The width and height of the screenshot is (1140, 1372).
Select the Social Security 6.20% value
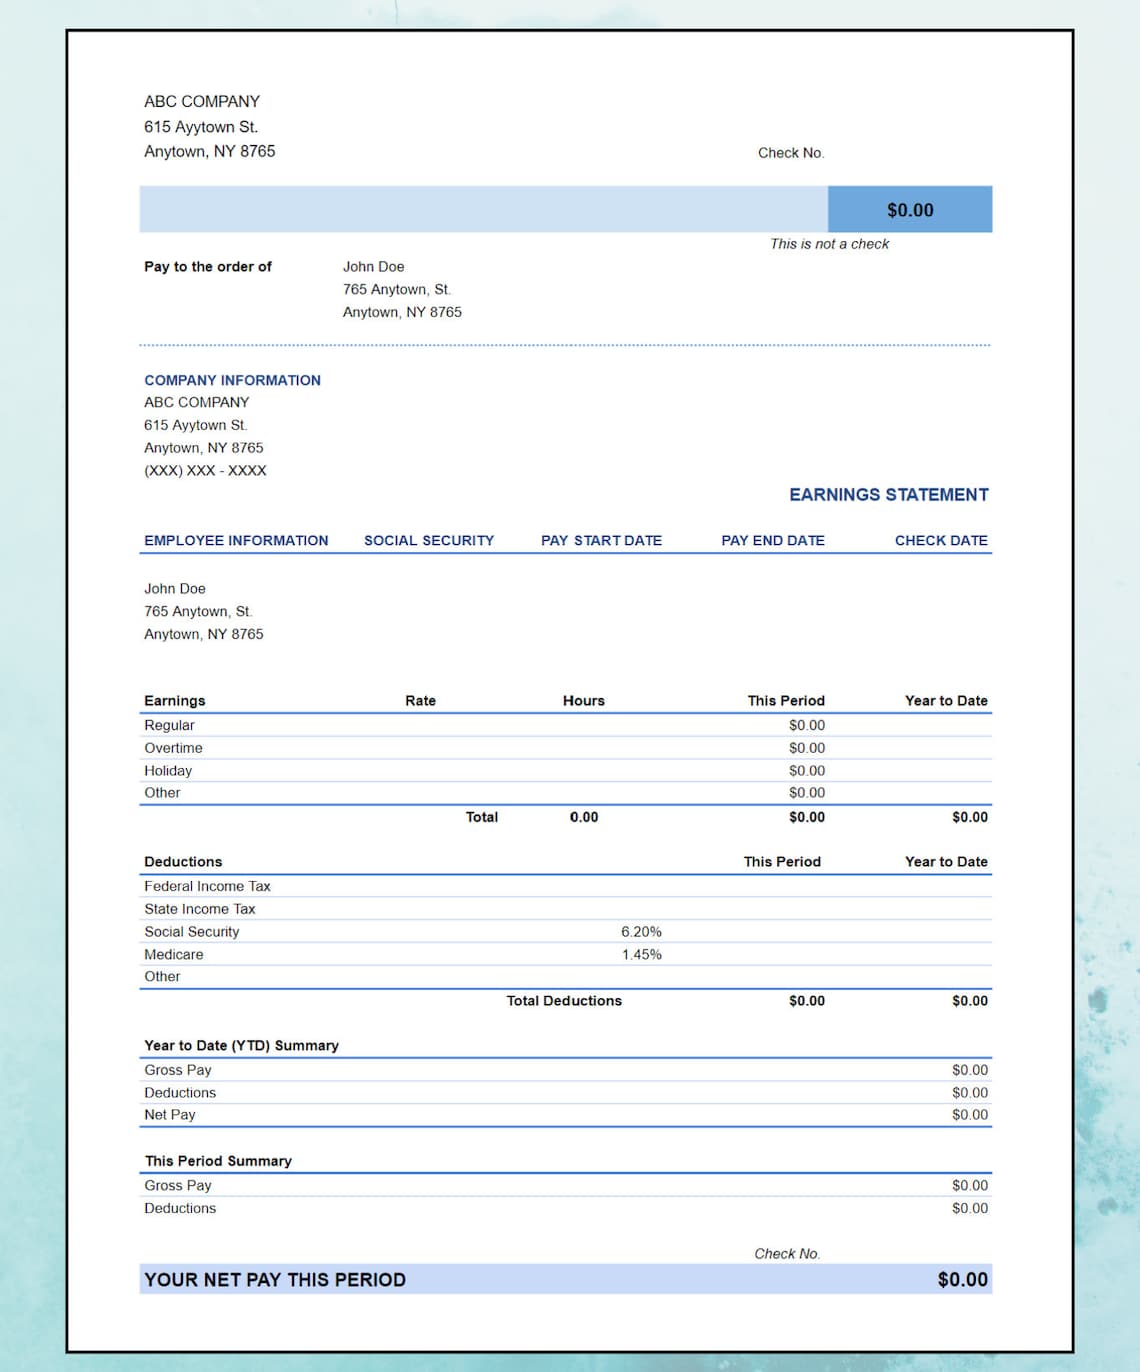[641, 931]
